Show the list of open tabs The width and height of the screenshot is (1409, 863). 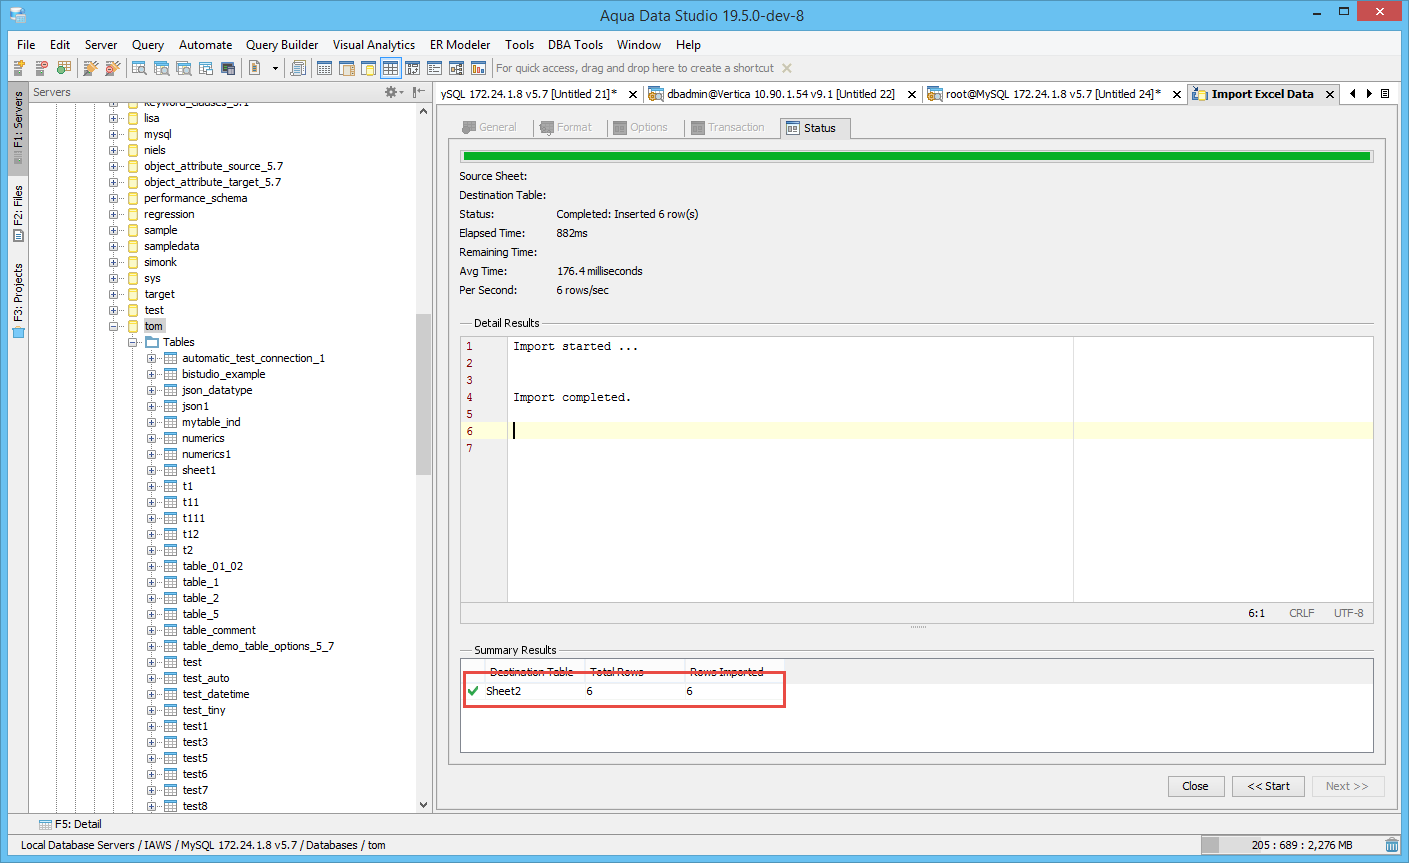1385,93
